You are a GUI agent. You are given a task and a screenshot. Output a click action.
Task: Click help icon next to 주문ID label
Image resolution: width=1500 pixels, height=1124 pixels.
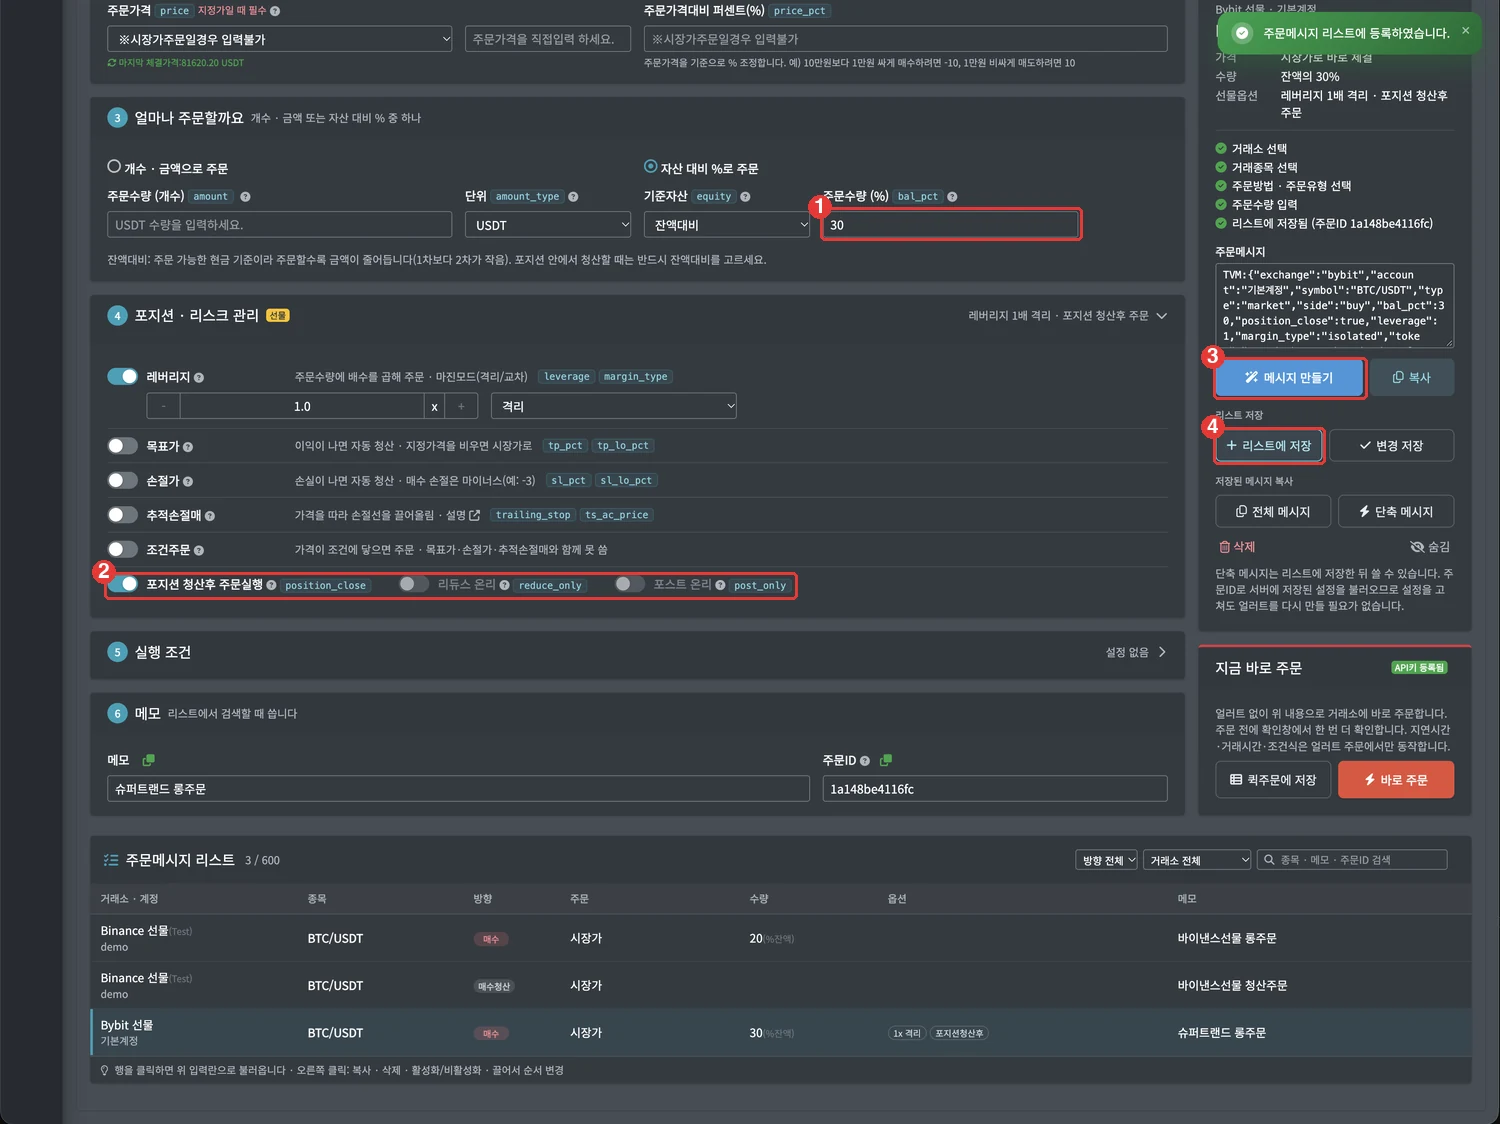click(x=865, y=761)
